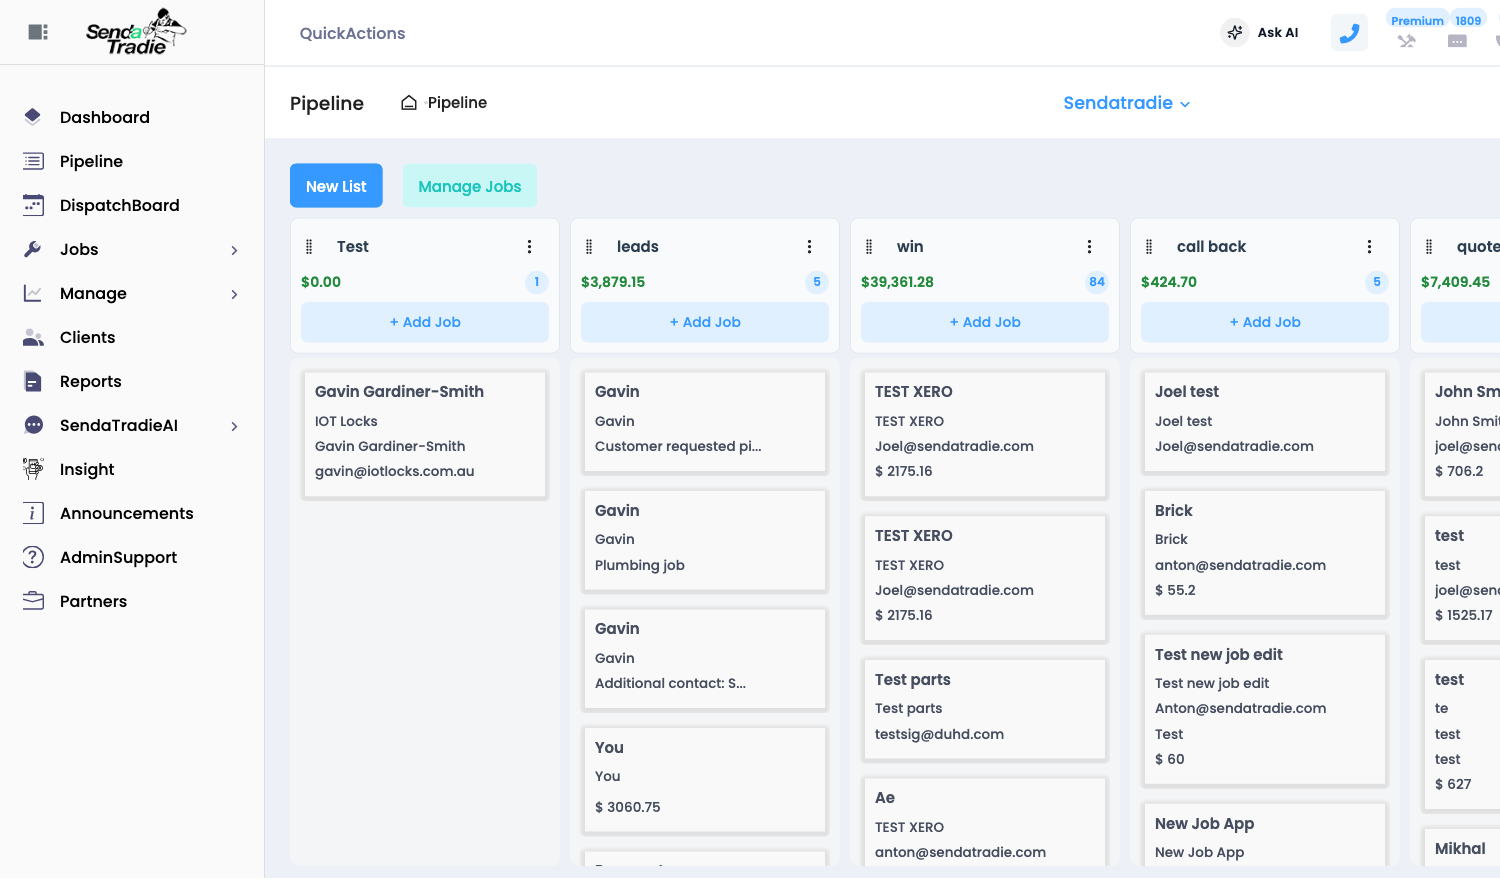Click the drag handle of leads list
Viewport: 1500px width, 891px height.
point(589,247)
